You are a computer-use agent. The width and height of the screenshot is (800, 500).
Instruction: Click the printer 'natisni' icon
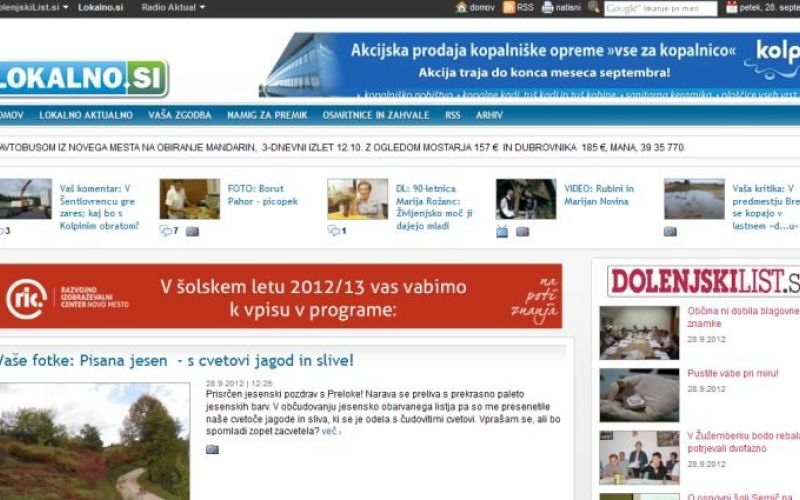click(x=547, y=7)
